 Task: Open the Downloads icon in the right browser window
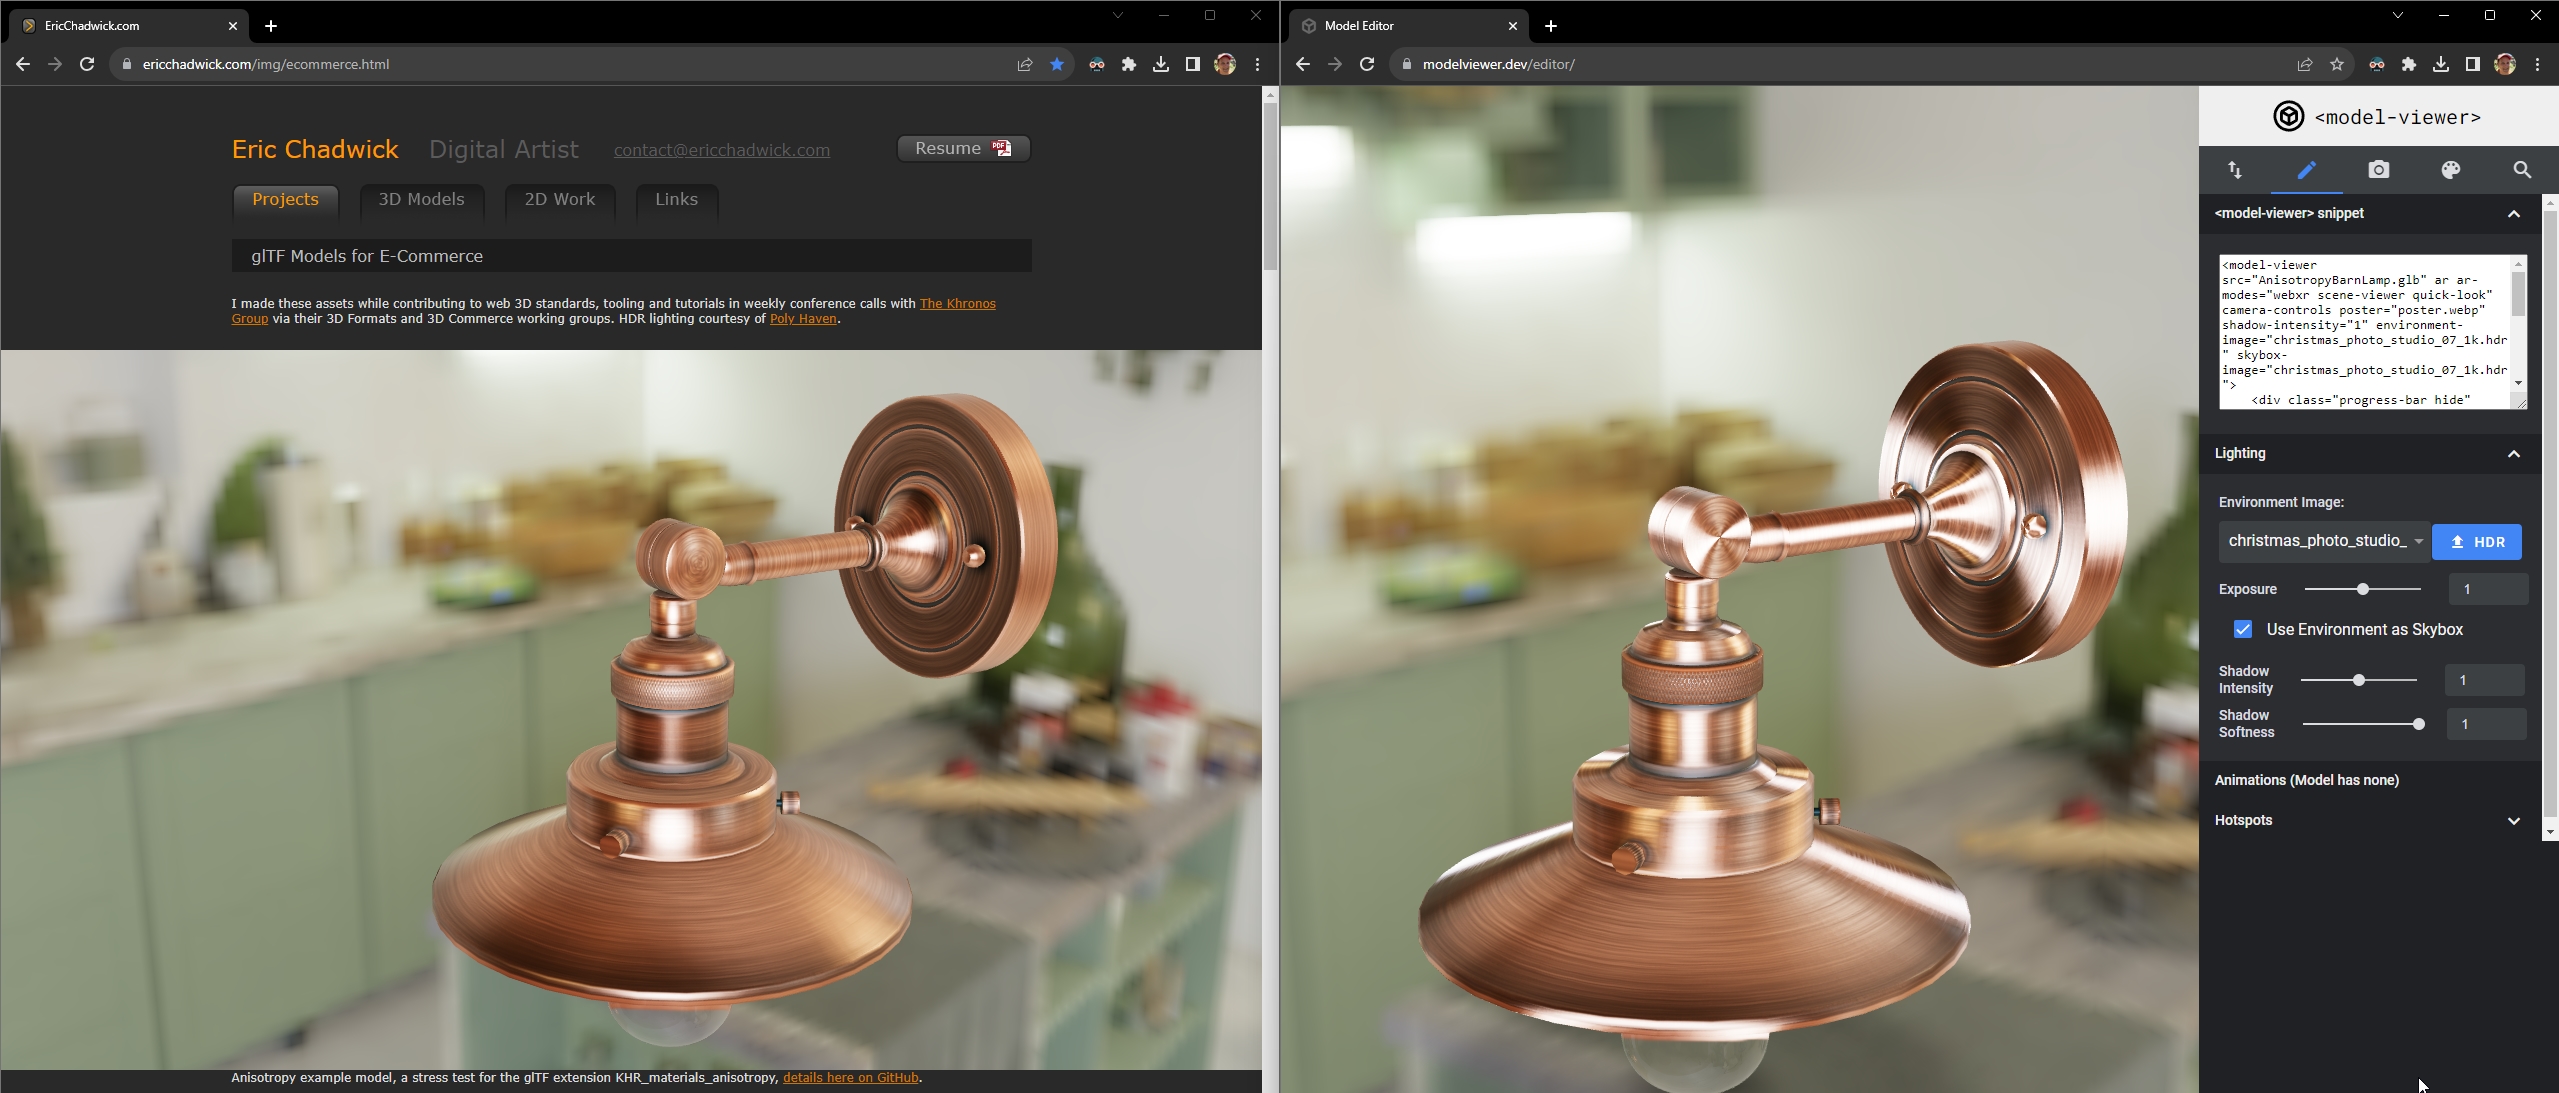(2441, 64)
